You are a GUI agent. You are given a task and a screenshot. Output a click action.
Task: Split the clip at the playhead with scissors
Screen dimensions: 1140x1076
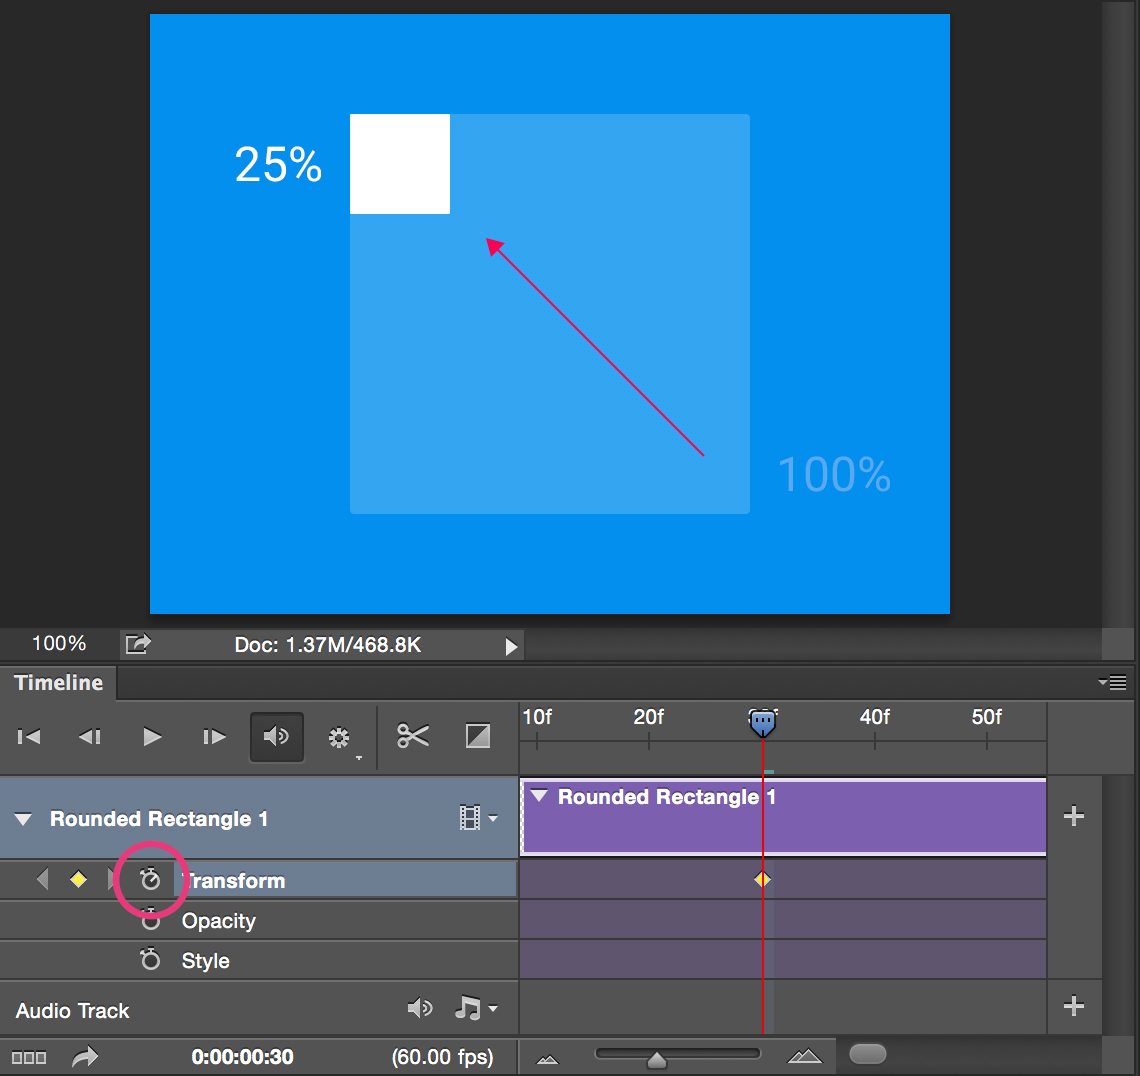point(412,737)
